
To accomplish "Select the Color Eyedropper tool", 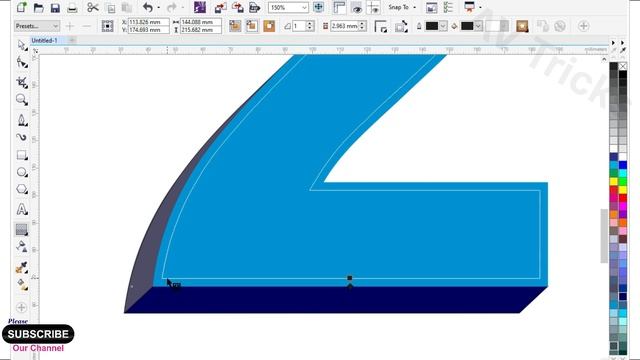I will pos(22,267).
